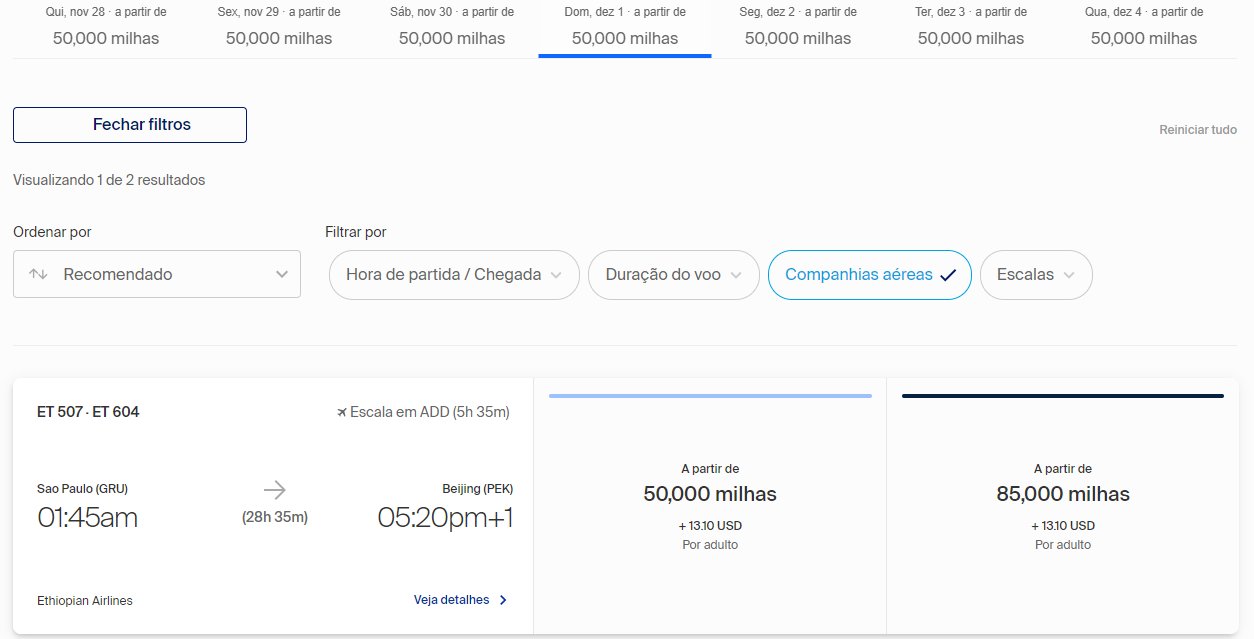Image resolution: width=1254 pixels, height=639 pixels.
Task: Select the Seg, dez 2 date tab
Action: pos(798,27)
